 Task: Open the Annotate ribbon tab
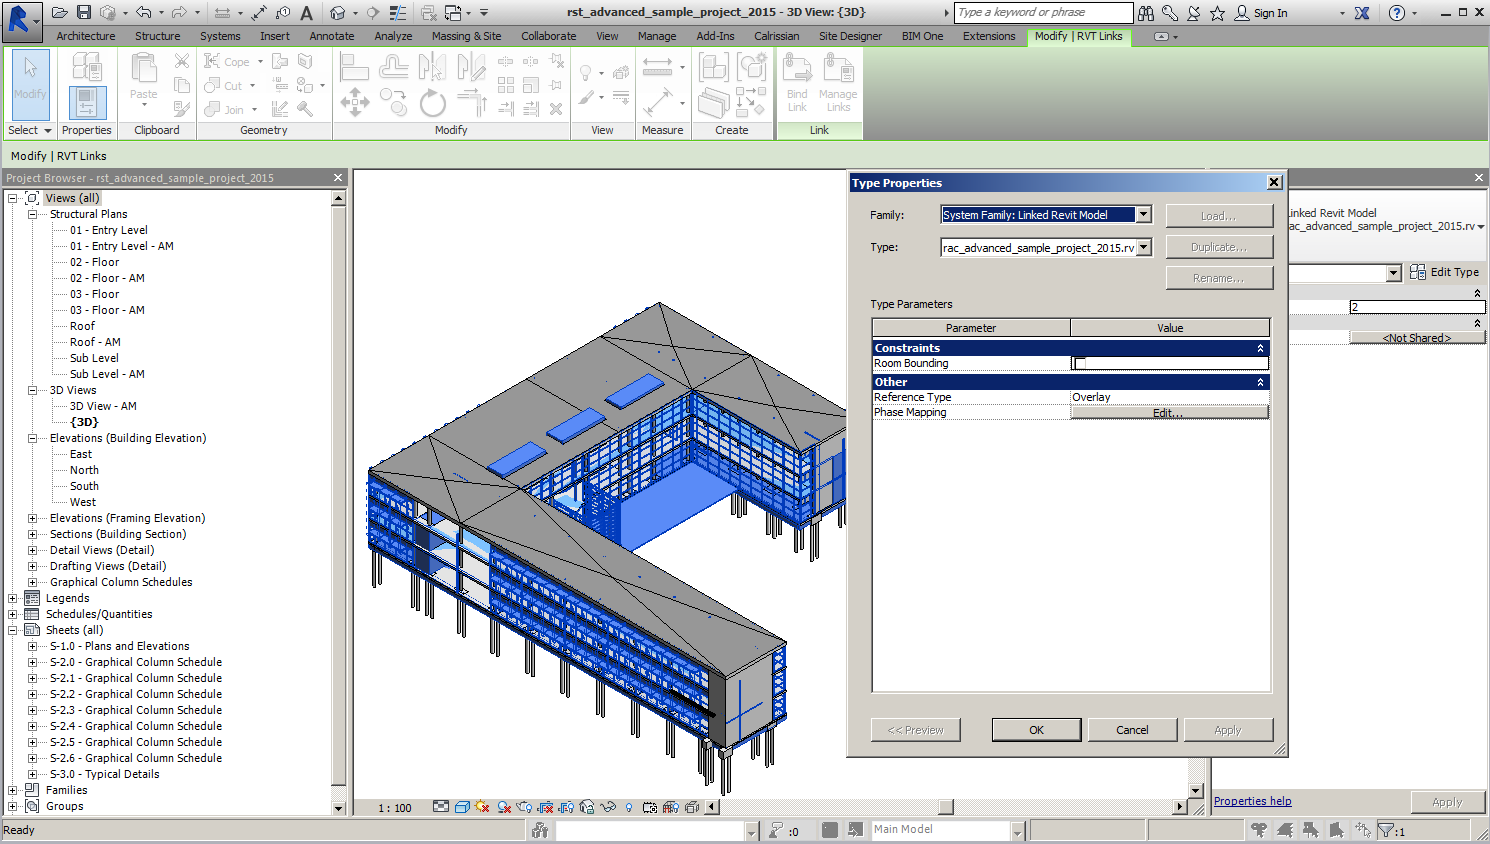(x=332, y=36)
